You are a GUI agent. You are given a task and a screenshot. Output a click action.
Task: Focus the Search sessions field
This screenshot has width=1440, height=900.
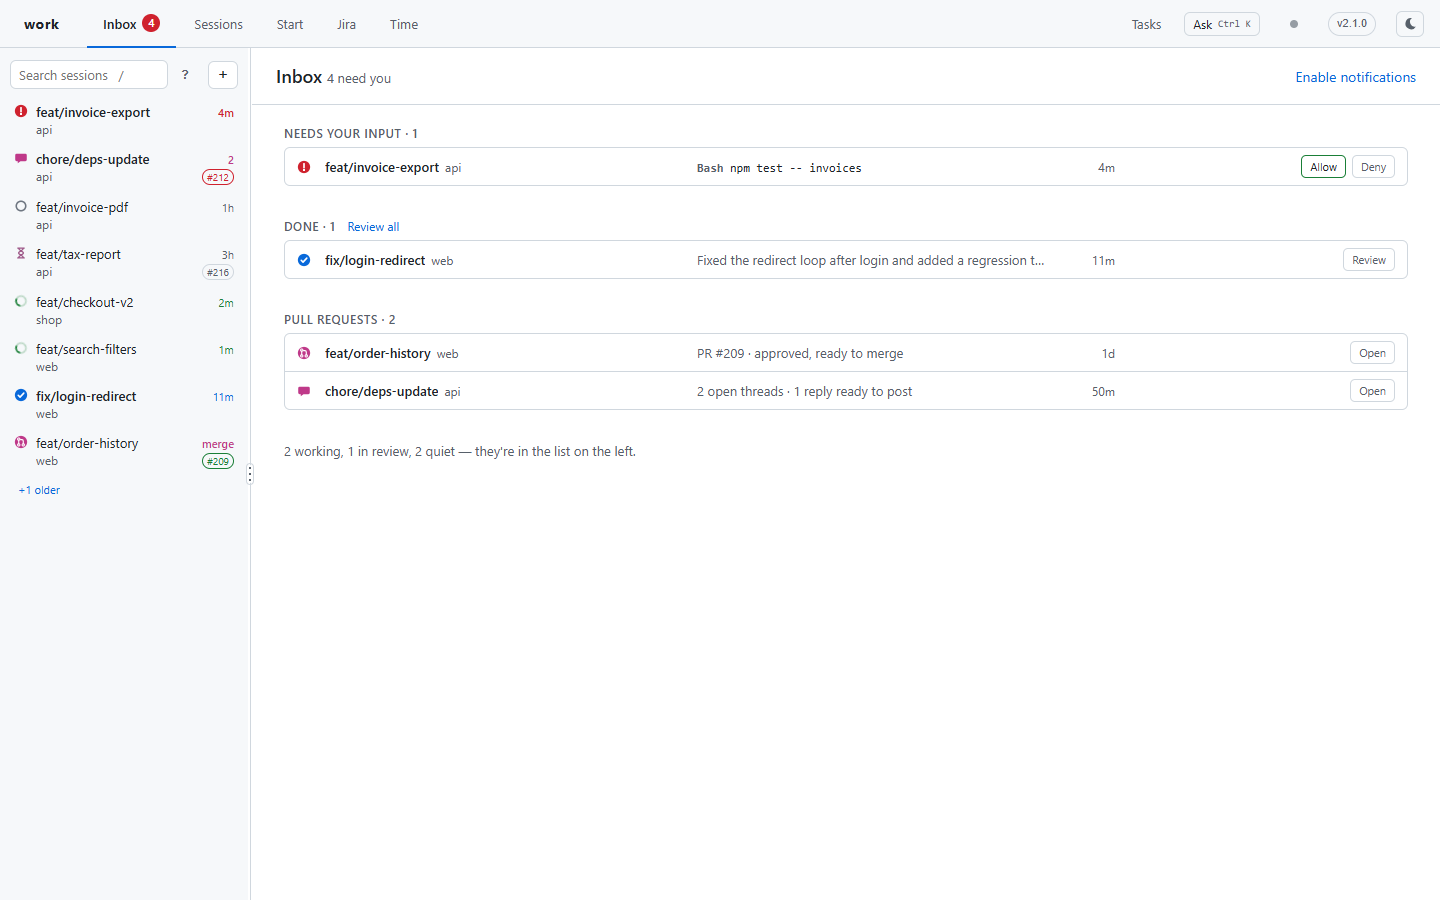[89, 75]
